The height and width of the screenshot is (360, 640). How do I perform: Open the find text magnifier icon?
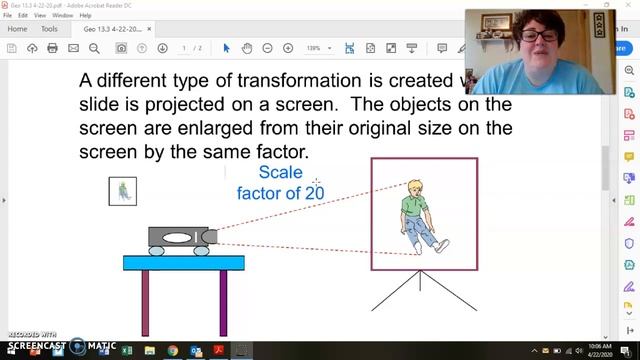pos(94,48)
